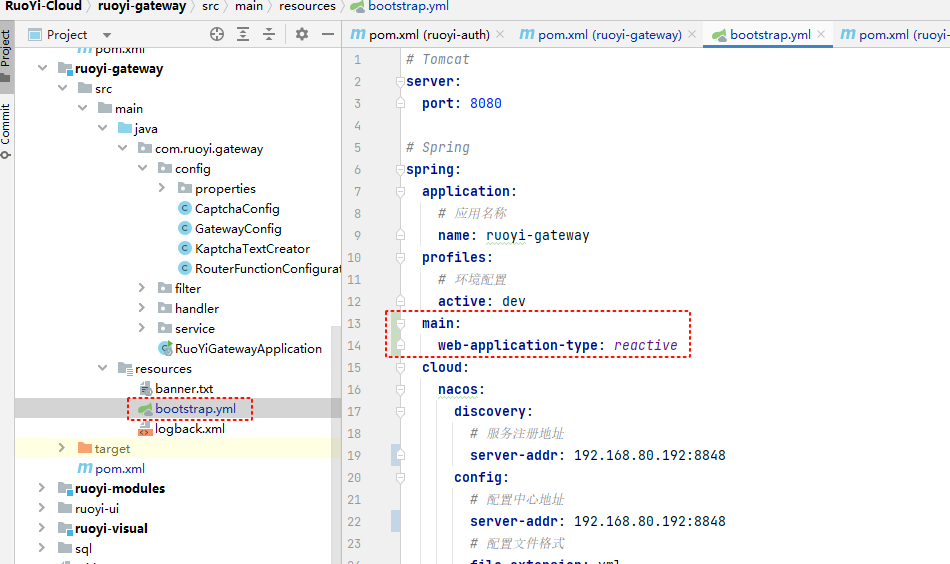
Task: Fold the server block at line 2
Action: coord(400,81)
